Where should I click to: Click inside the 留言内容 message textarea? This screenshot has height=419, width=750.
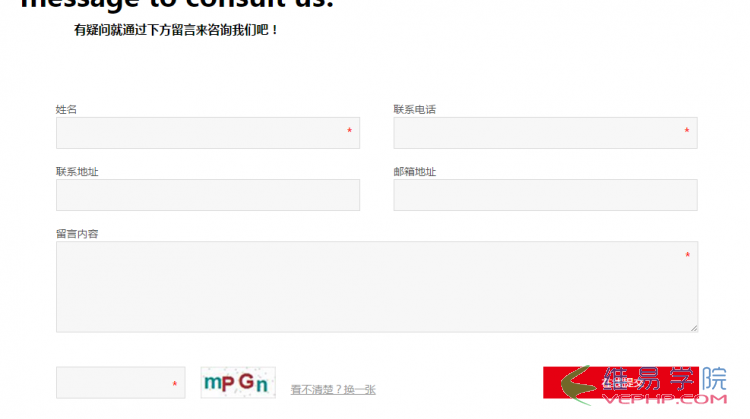(x=377, y=287)
